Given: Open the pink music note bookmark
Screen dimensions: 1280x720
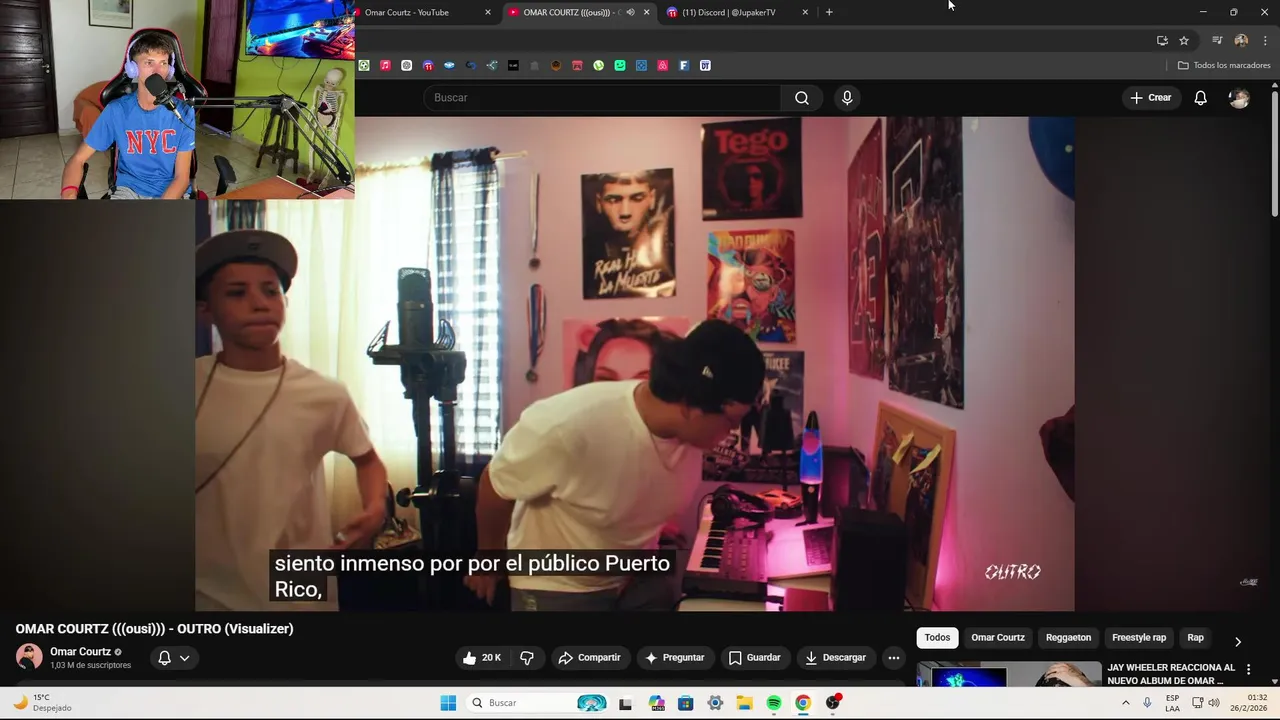Looking at the screenshot, I should (385, 65).
